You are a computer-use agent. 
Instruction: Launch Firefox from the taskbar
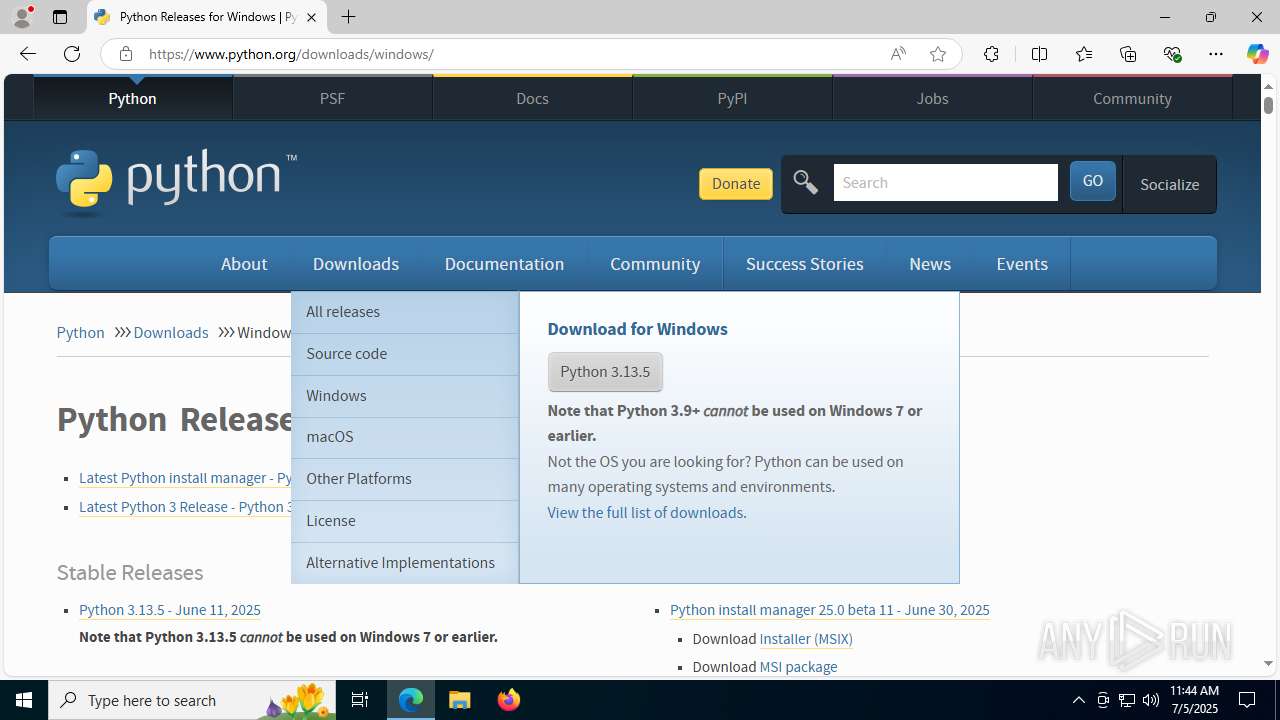(x=508, y=700)
